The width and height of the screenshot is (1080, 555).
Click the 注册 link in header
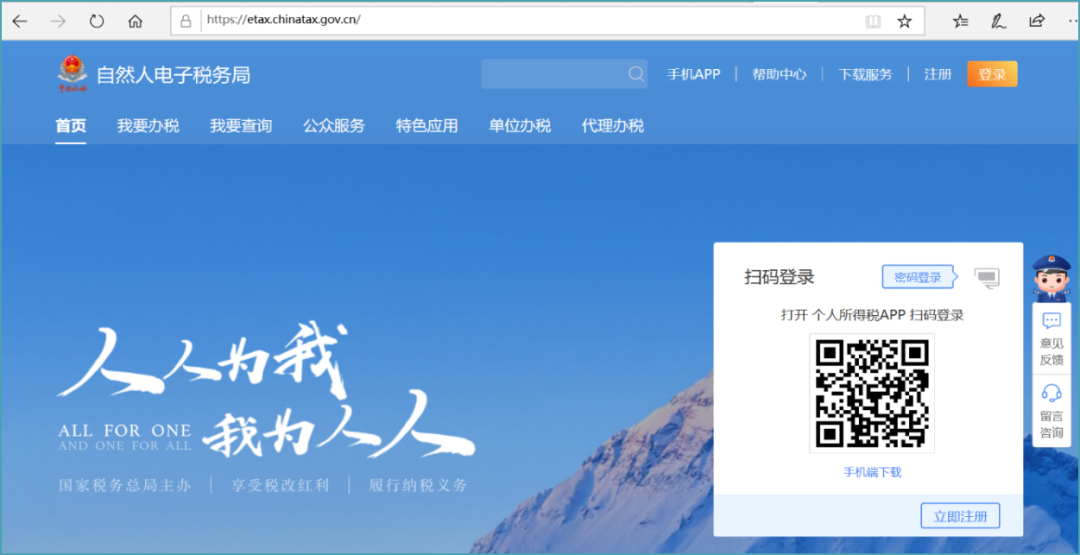pos(937,74)
